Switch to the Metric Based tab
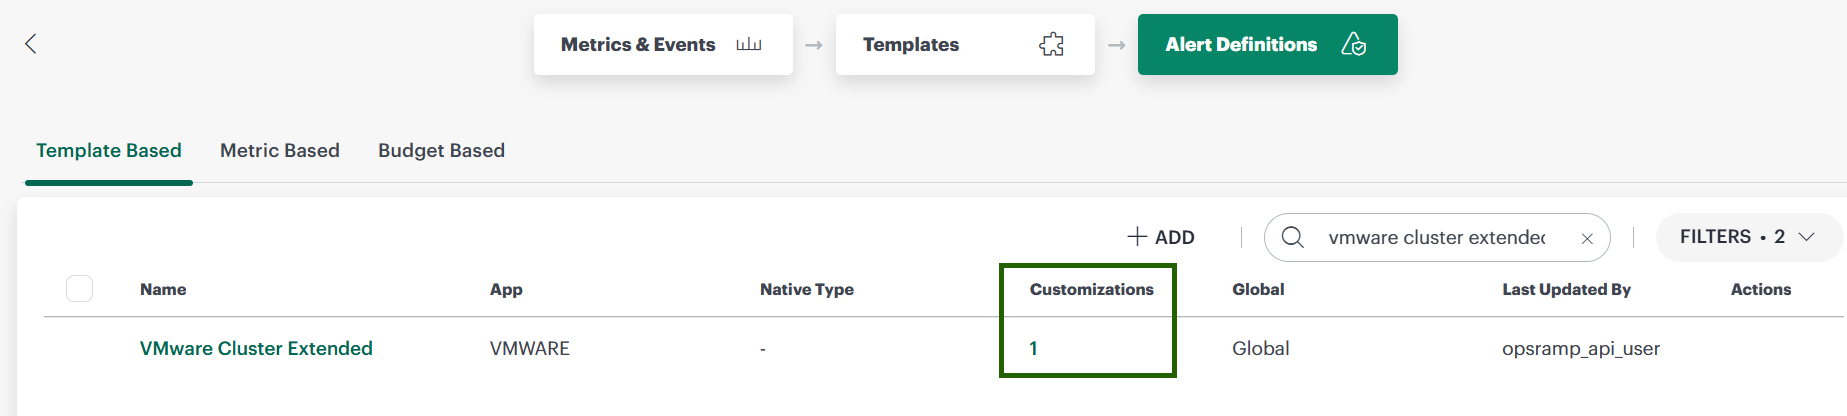The height and width of the screenshot is (416, 1847). point(280,150)
